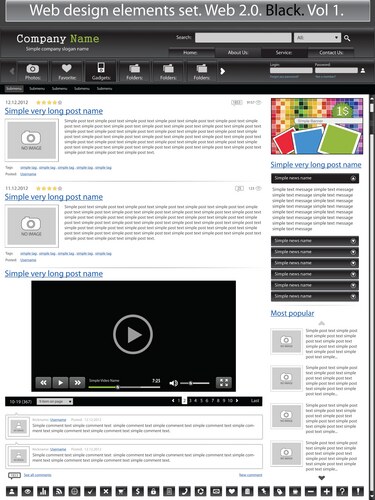Click the X cancel icon in bottom row
The height and width of the screenshot is (500, 375).
pyautogui.click(x=106, y=491)
